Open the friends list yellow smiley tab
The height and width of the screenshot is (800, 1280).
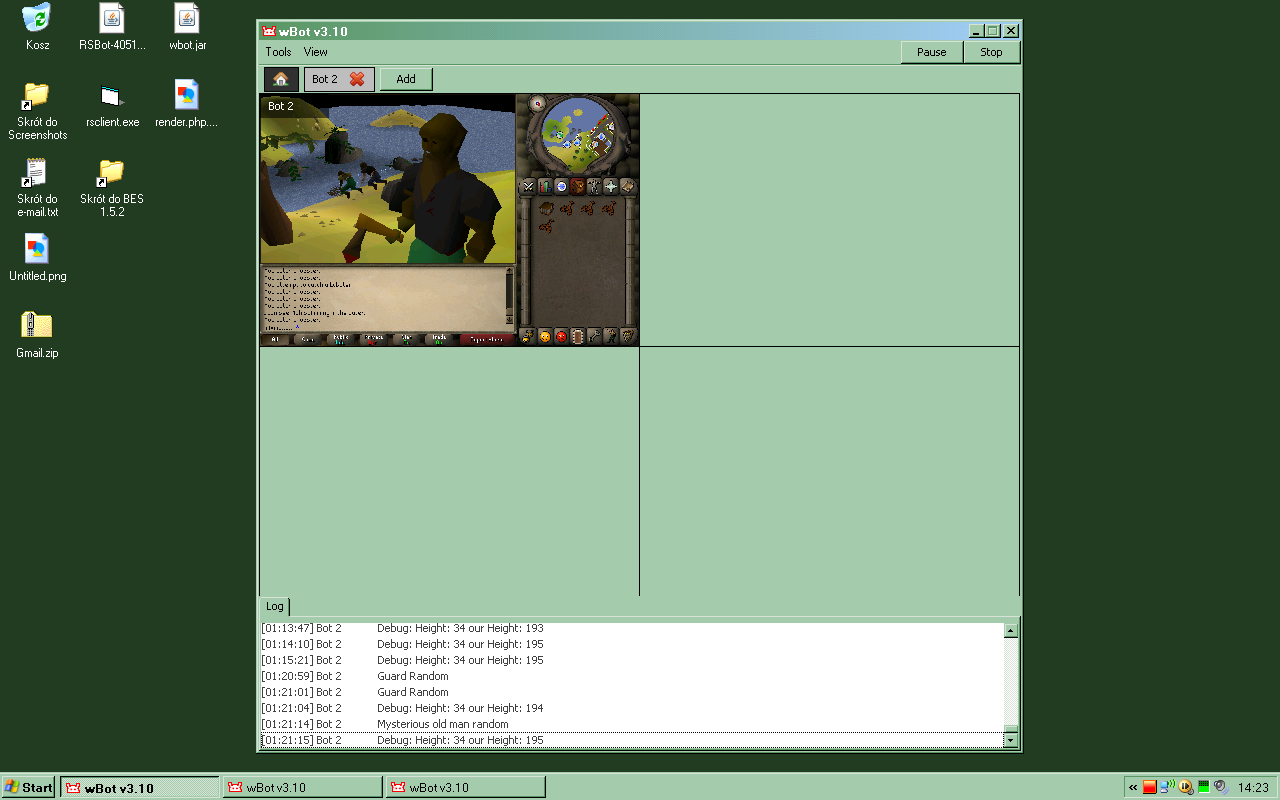[x=545, y=337]
